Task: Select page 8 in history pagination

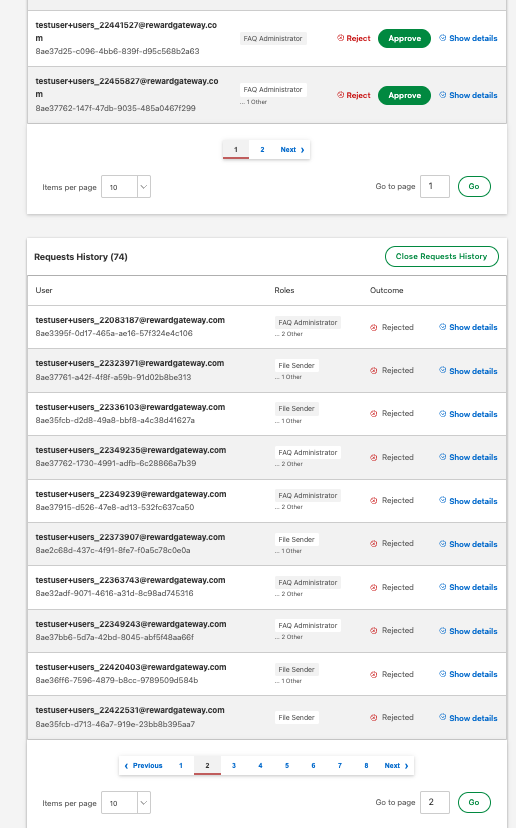Action: point(366,766)
